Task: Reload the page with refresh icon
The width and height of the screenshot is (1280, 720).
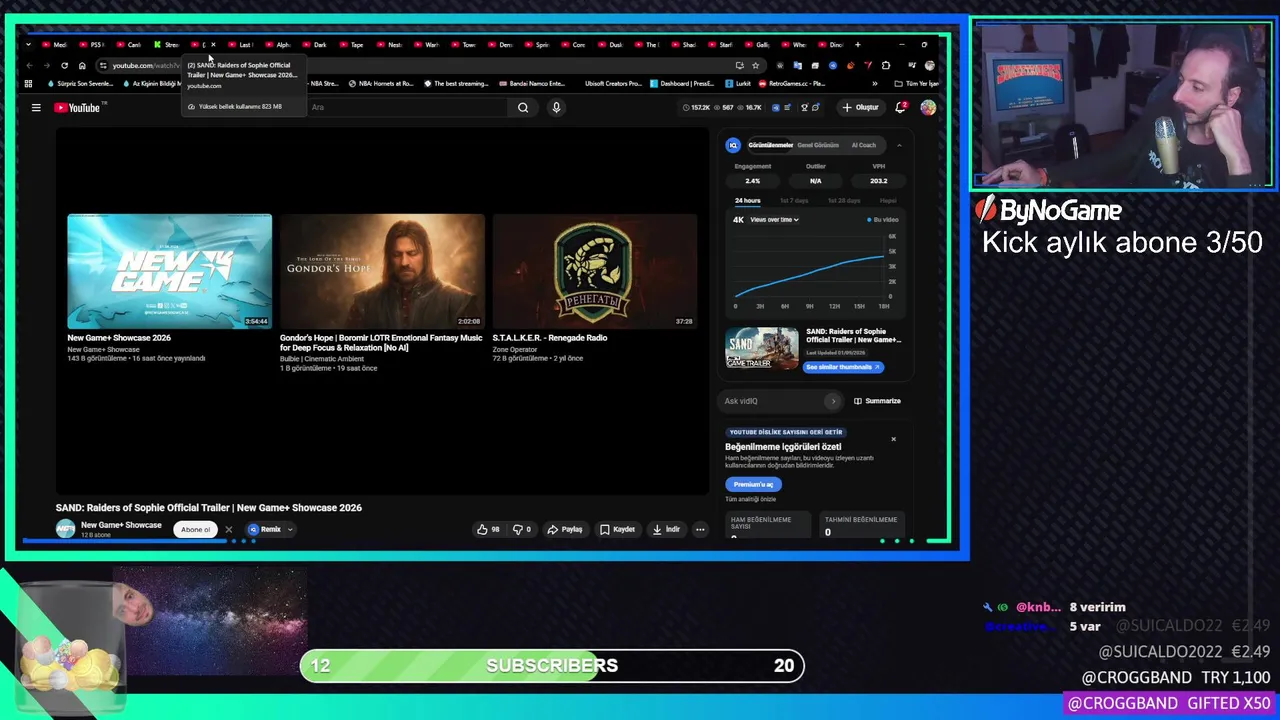Action: click(64, 66)
